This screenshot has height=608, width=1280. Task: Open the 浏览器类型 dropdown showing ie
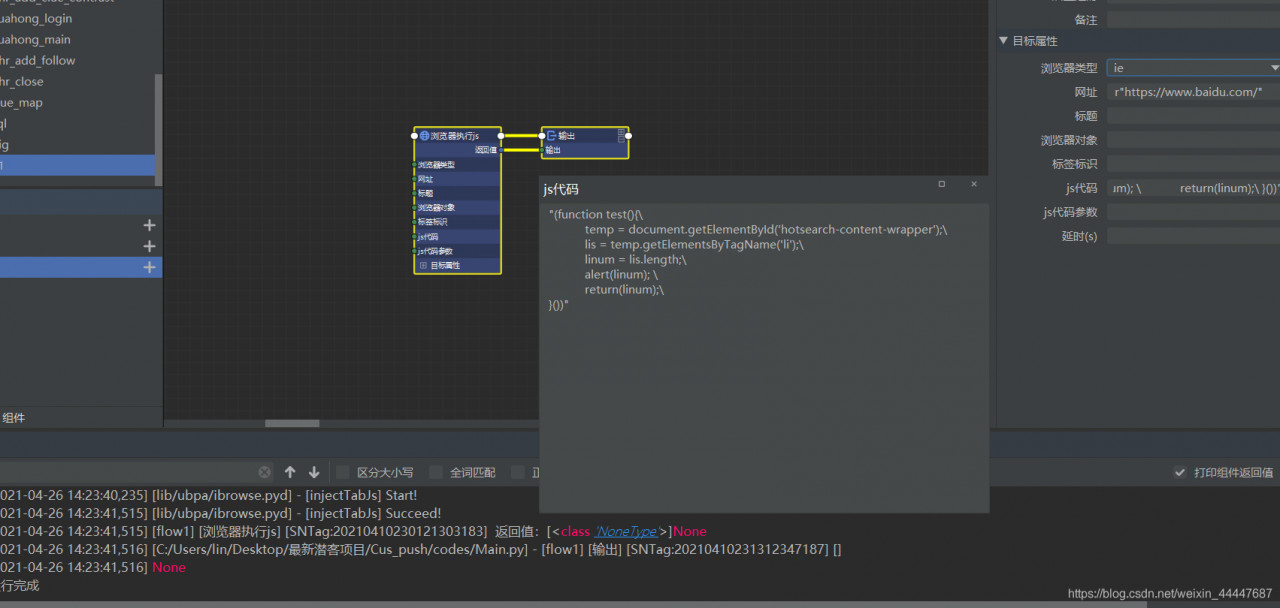coord(1193,68)
